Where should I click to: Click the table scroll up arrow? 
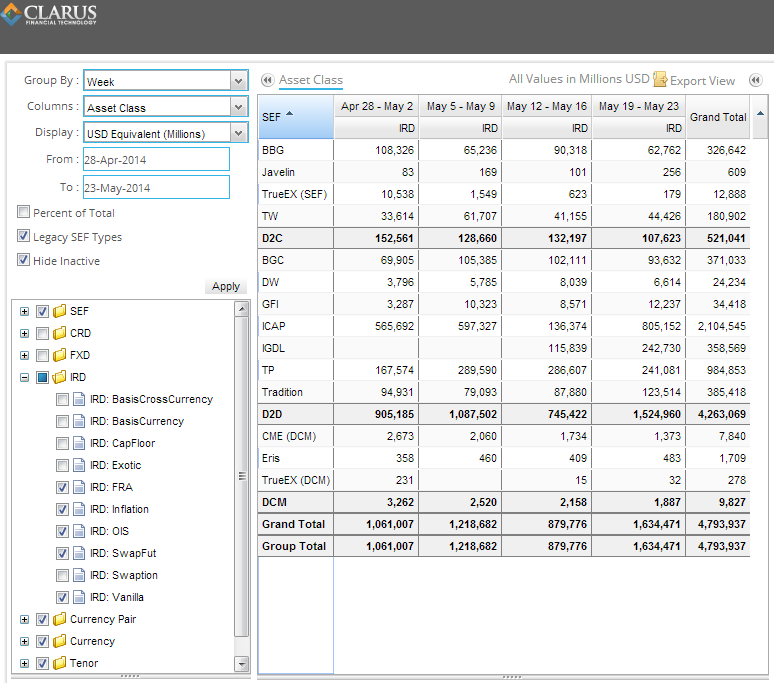coord(761,114)
